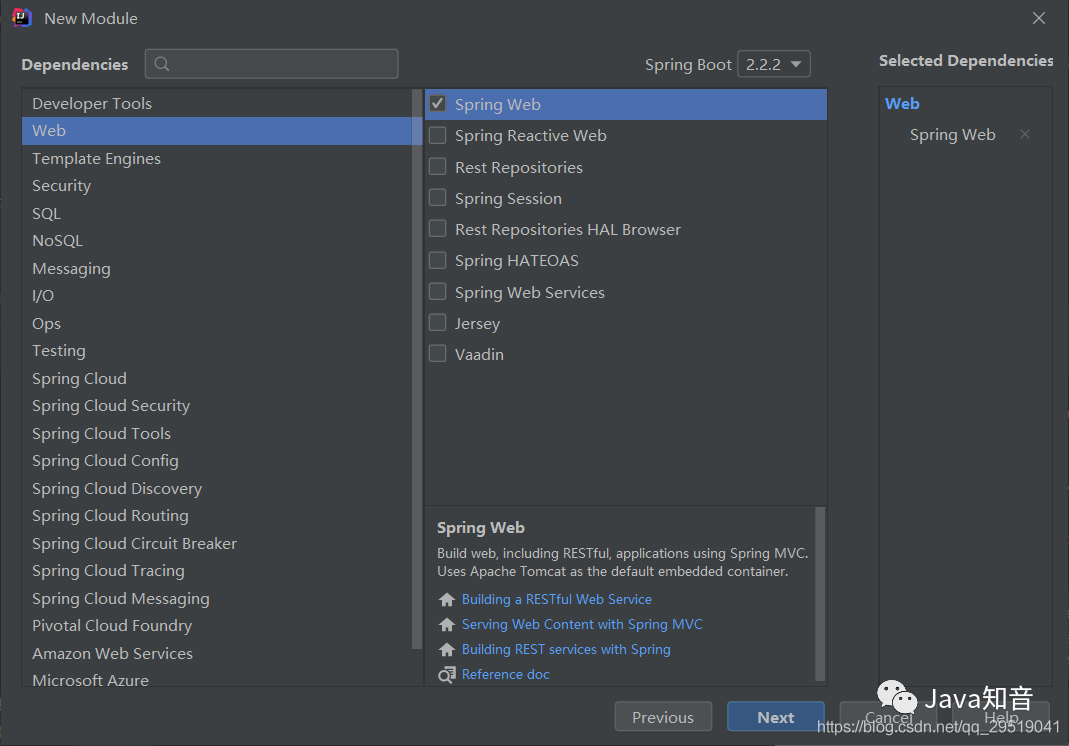Select the Template Engines category
Screen dimensions: 1069x746
click(217, 158)
